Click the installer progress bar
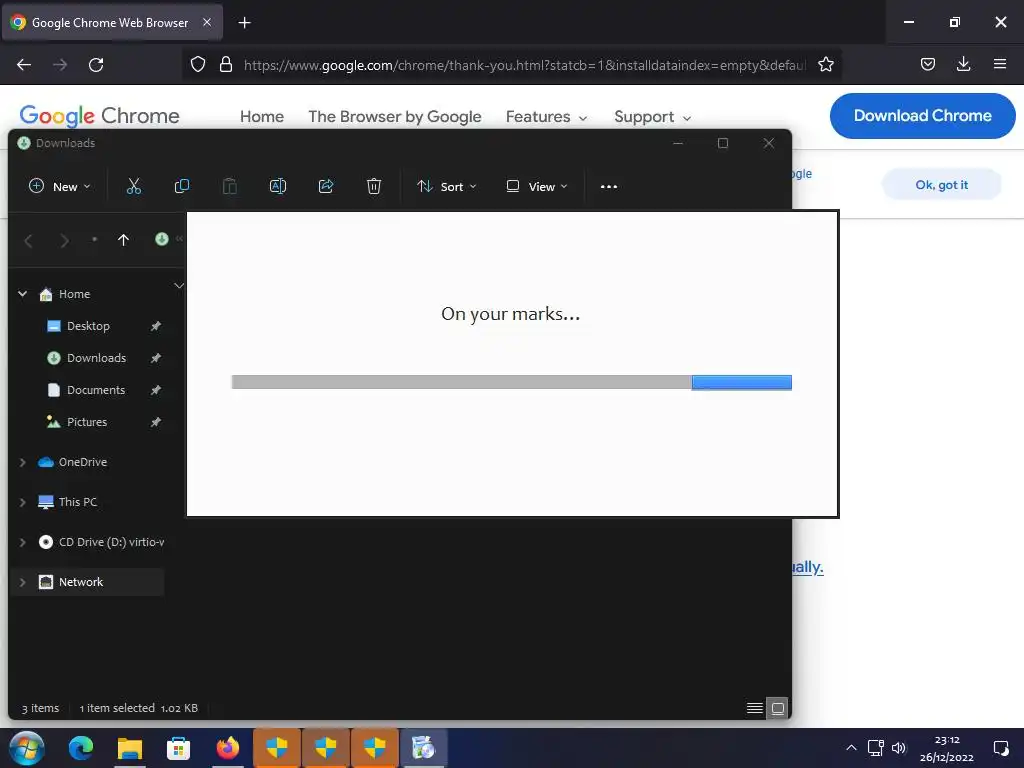Screen dimensions: 1024x768 [511, 382]
